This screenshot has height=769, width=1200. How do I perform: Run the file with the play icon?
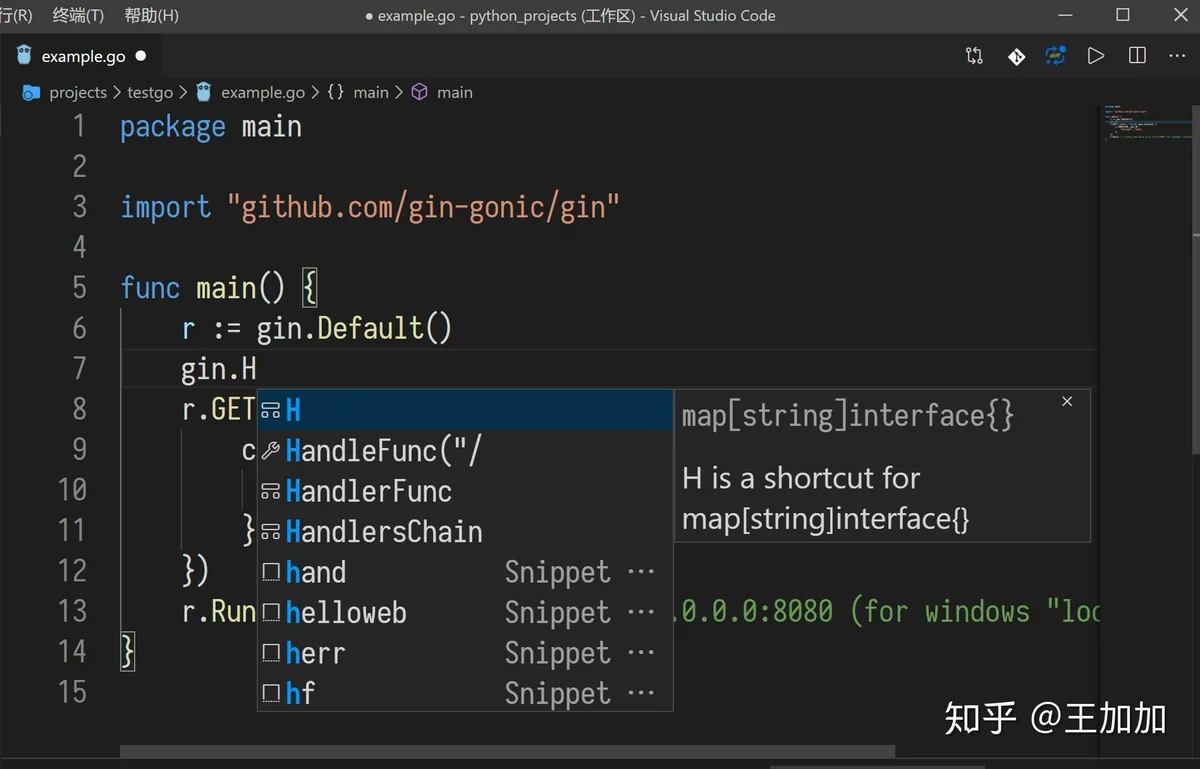[1096, 56]
